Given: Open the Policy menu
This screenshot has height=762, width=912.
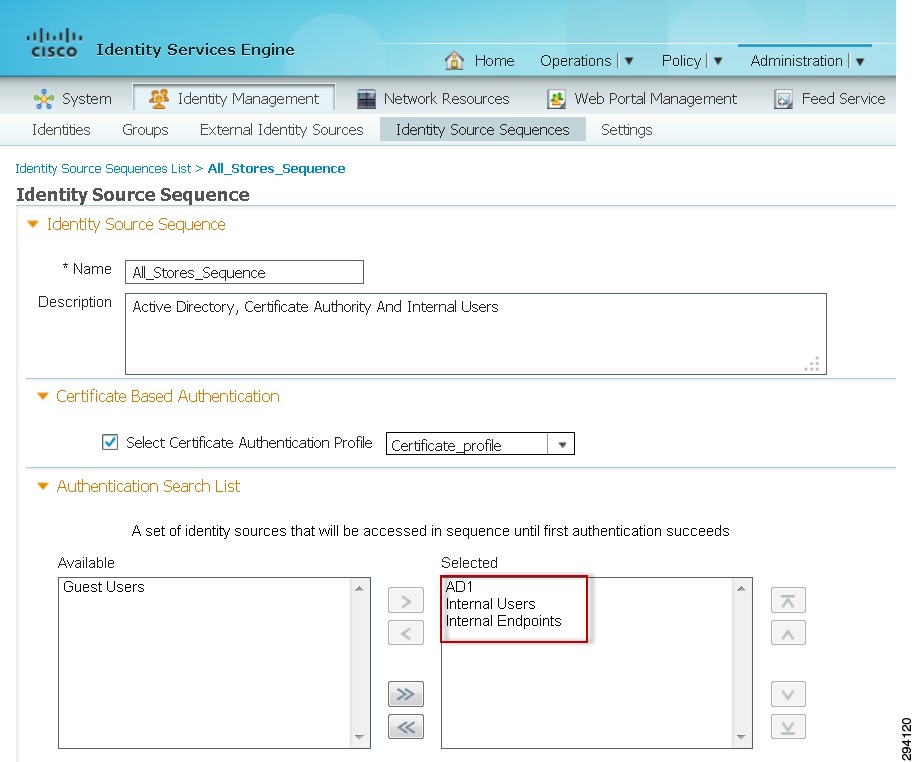Looking at the screenshot, I should [681, 60].
